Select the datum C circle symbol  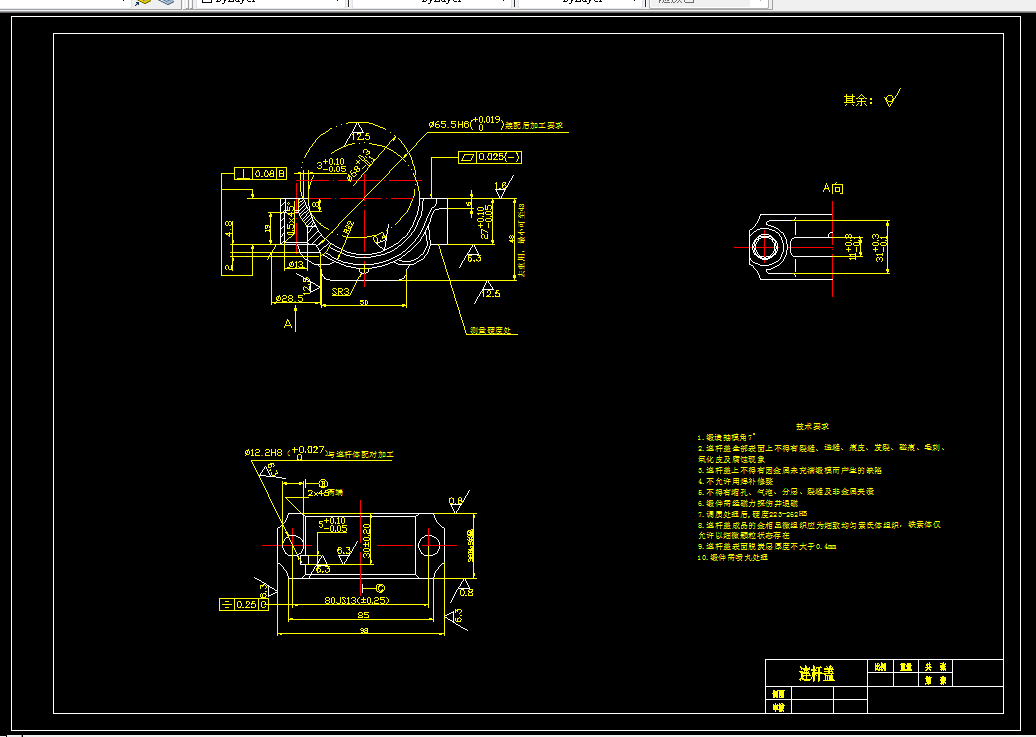[381, 588]
